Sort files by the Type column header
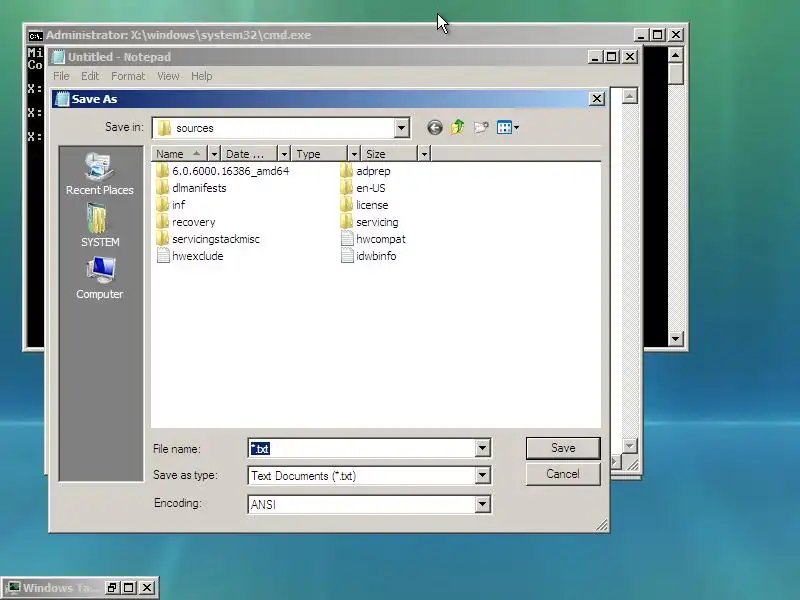The image size is (800, 600). [x=319, y=154]
